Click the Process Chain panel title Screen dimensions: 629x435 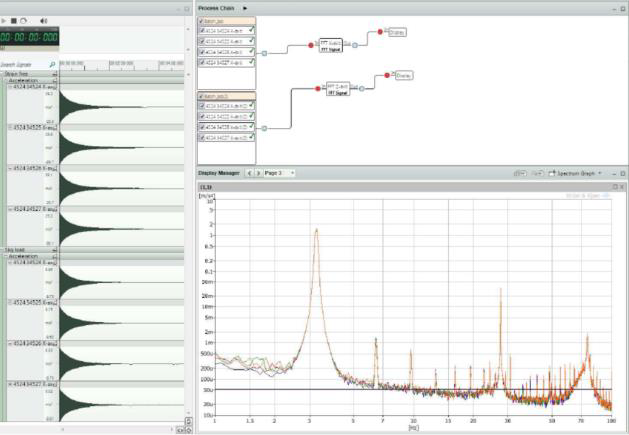216,8
